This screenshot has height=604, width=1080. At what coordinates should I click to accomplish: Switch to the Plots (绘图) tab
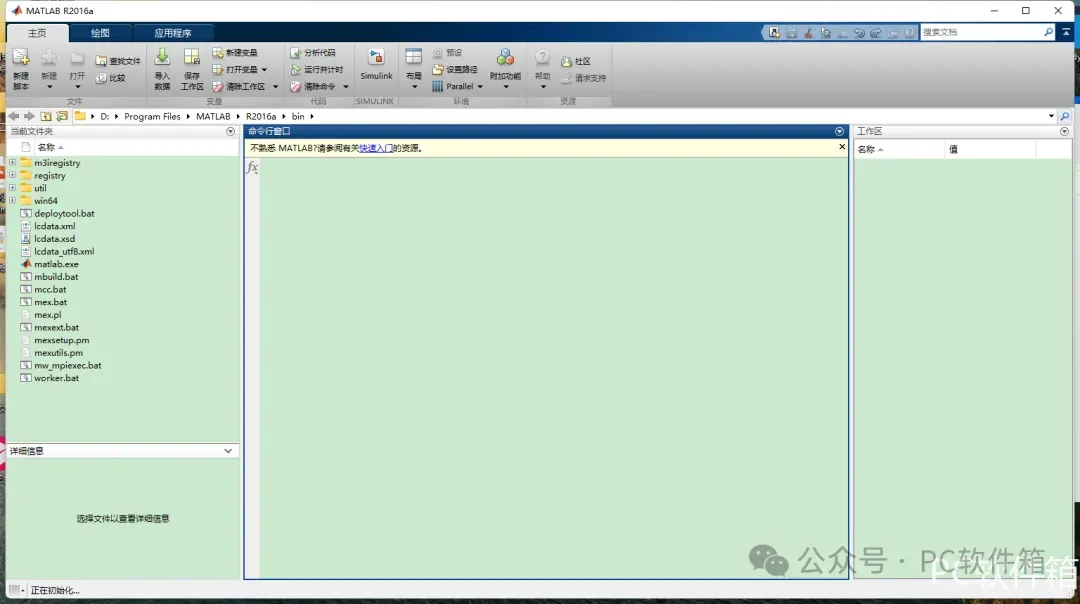click(100, 33)
